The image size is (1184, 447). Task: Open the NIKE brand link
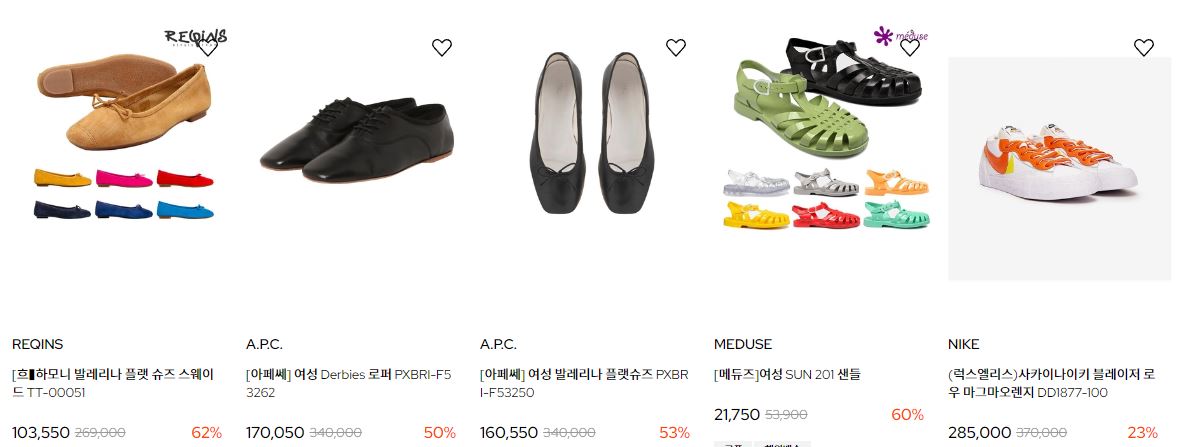(964, 344)
